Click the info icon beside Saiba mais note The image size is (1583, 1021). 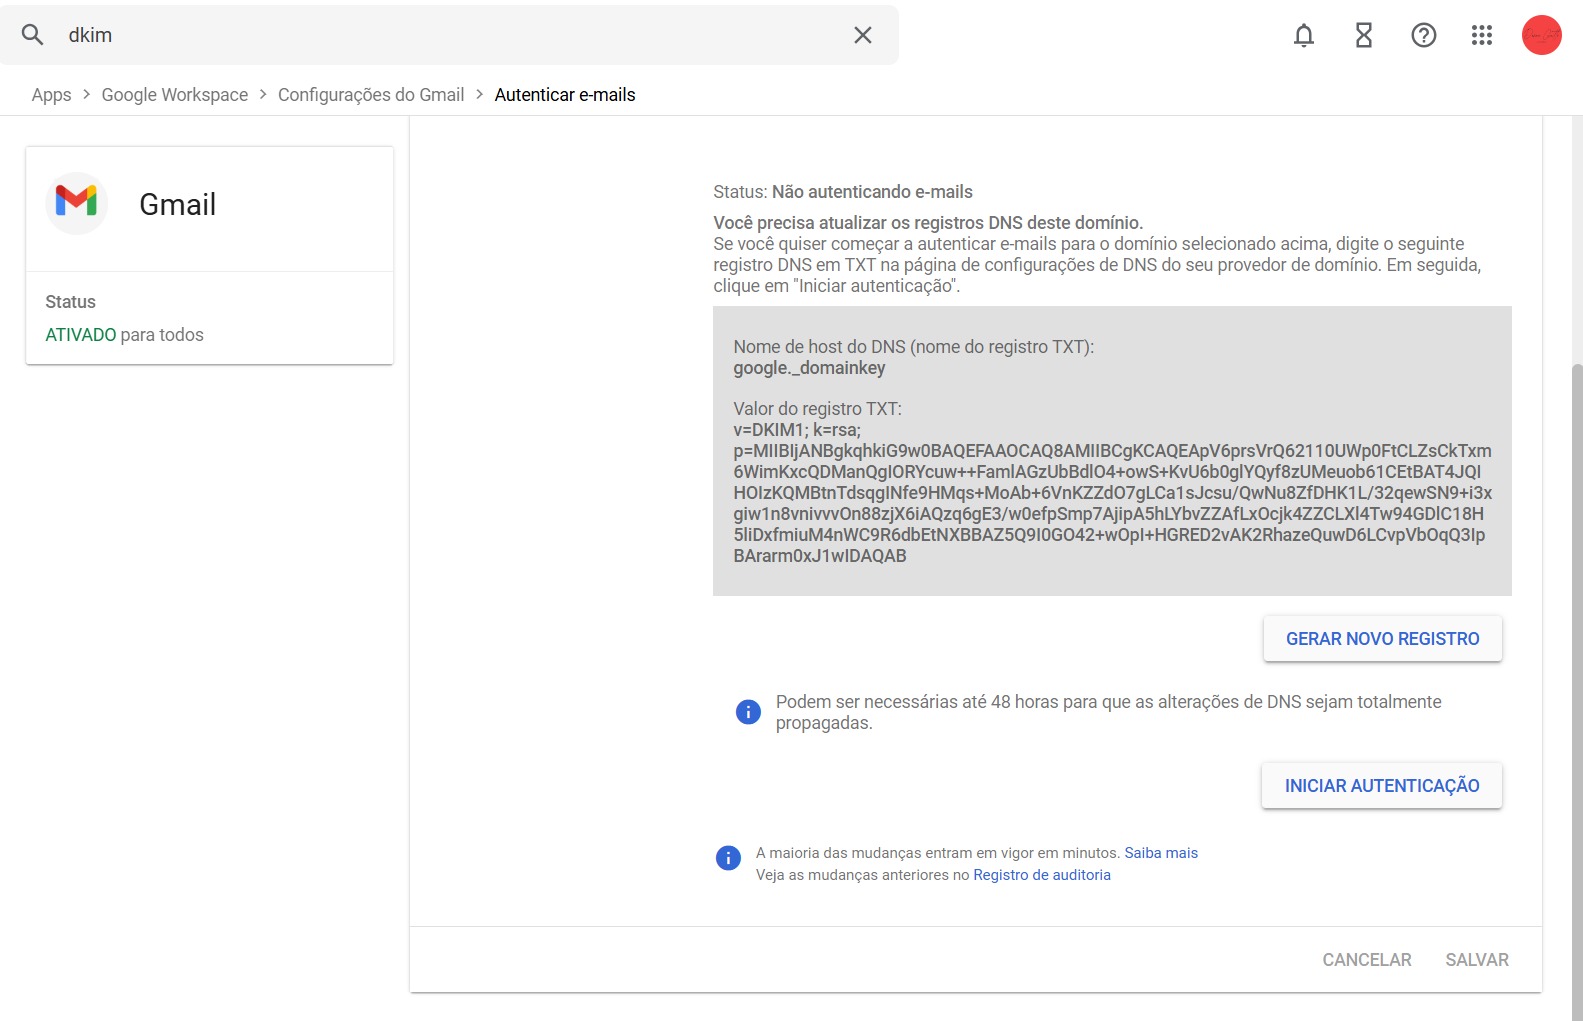728,858
